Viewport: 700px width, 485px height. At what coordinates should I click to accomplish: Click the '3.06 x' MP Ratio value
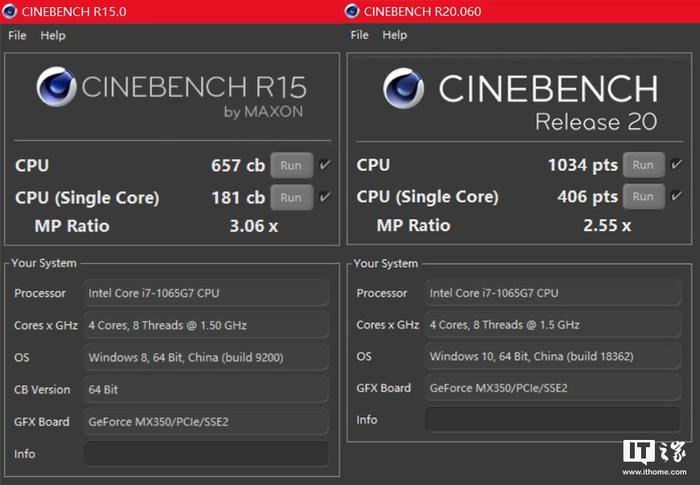tap(254, 226)
